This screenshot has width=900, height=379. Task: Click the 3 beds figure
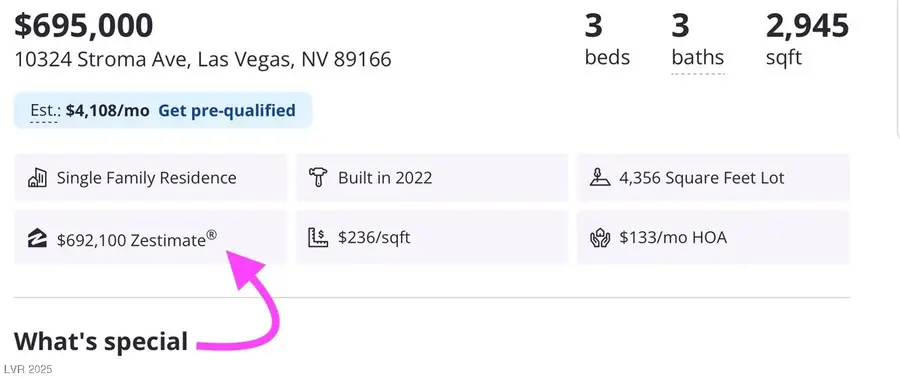607,39
